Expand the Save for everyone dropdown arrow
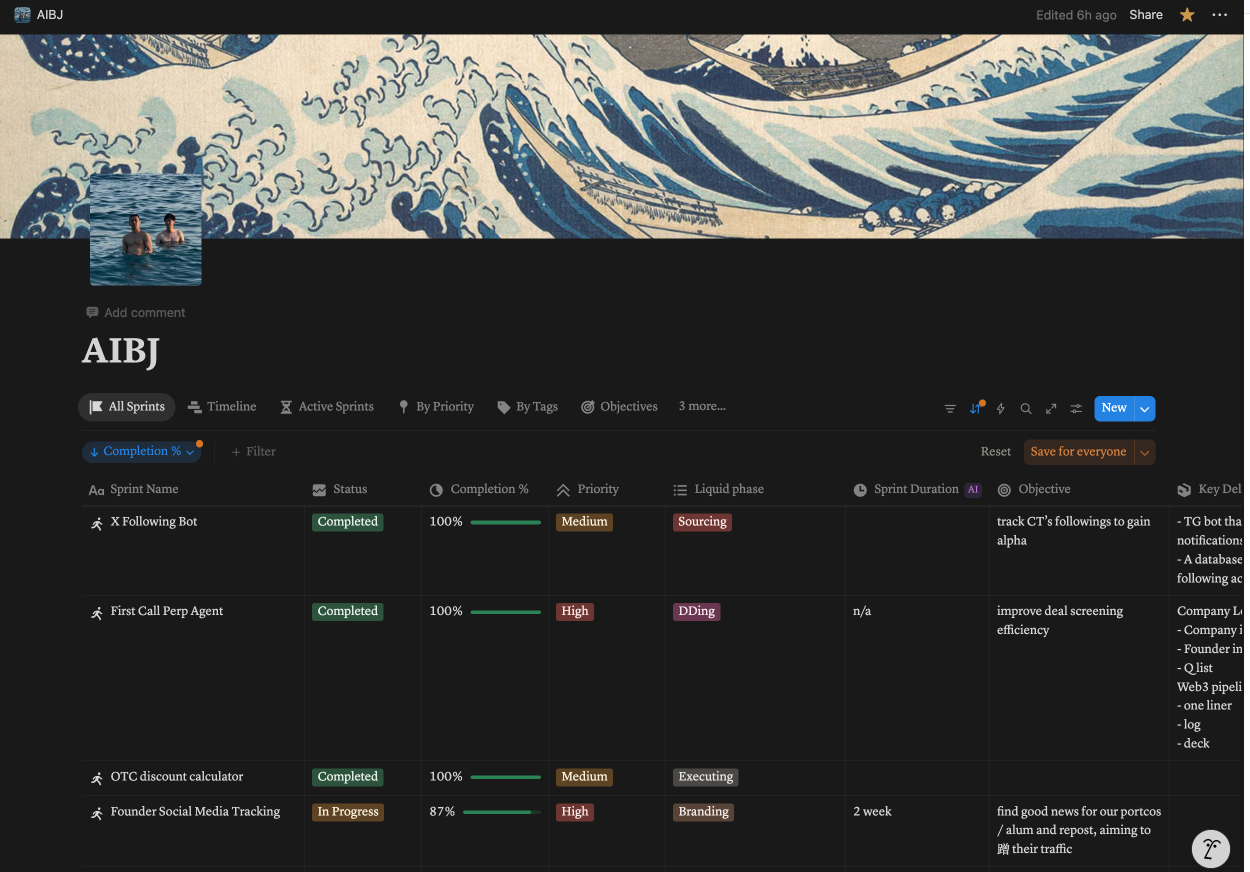 click(1145, 452)
